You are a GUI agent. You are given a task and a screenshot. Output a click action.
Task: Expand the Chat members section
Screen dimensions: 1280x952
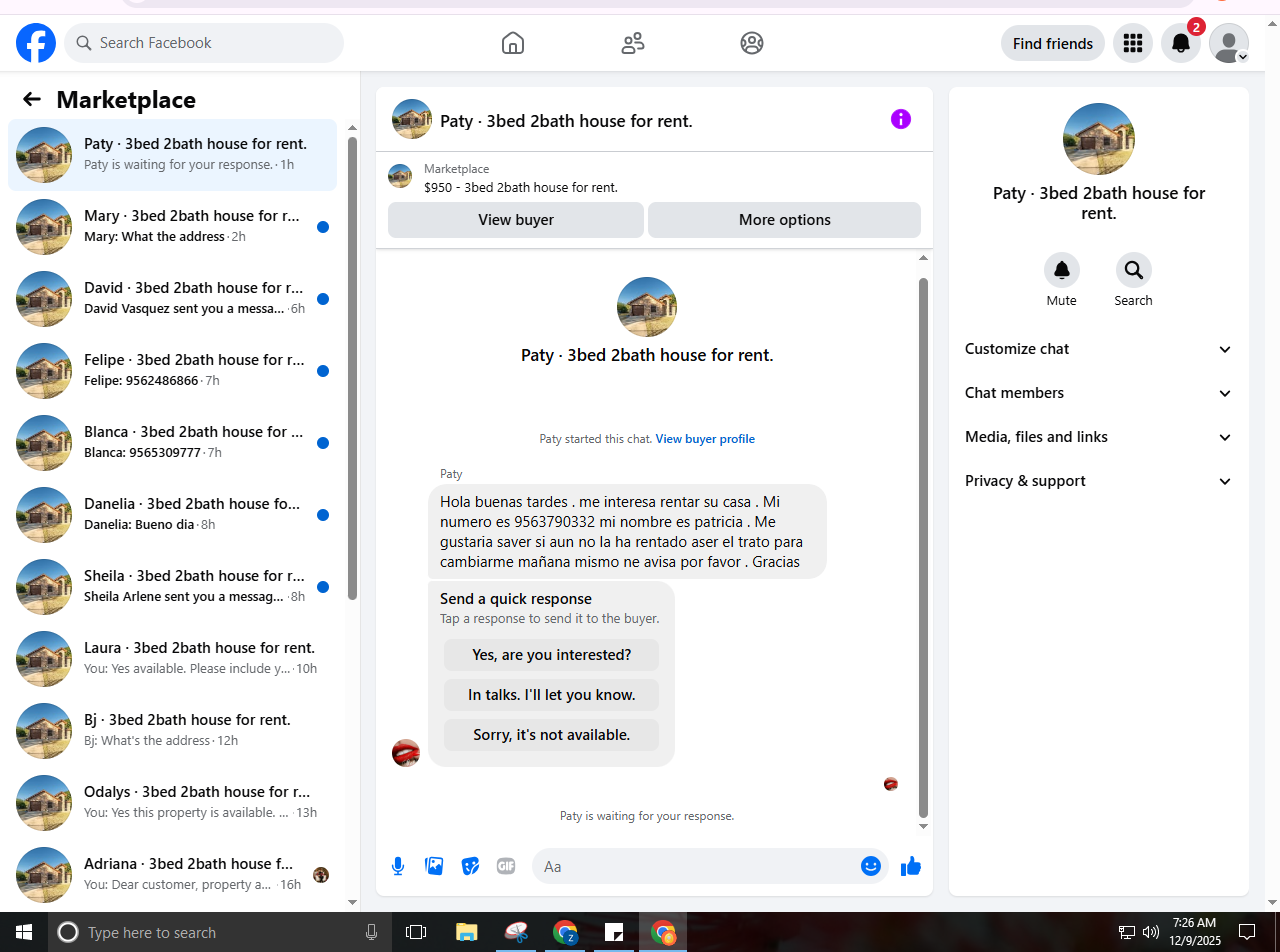point(1099,393)
